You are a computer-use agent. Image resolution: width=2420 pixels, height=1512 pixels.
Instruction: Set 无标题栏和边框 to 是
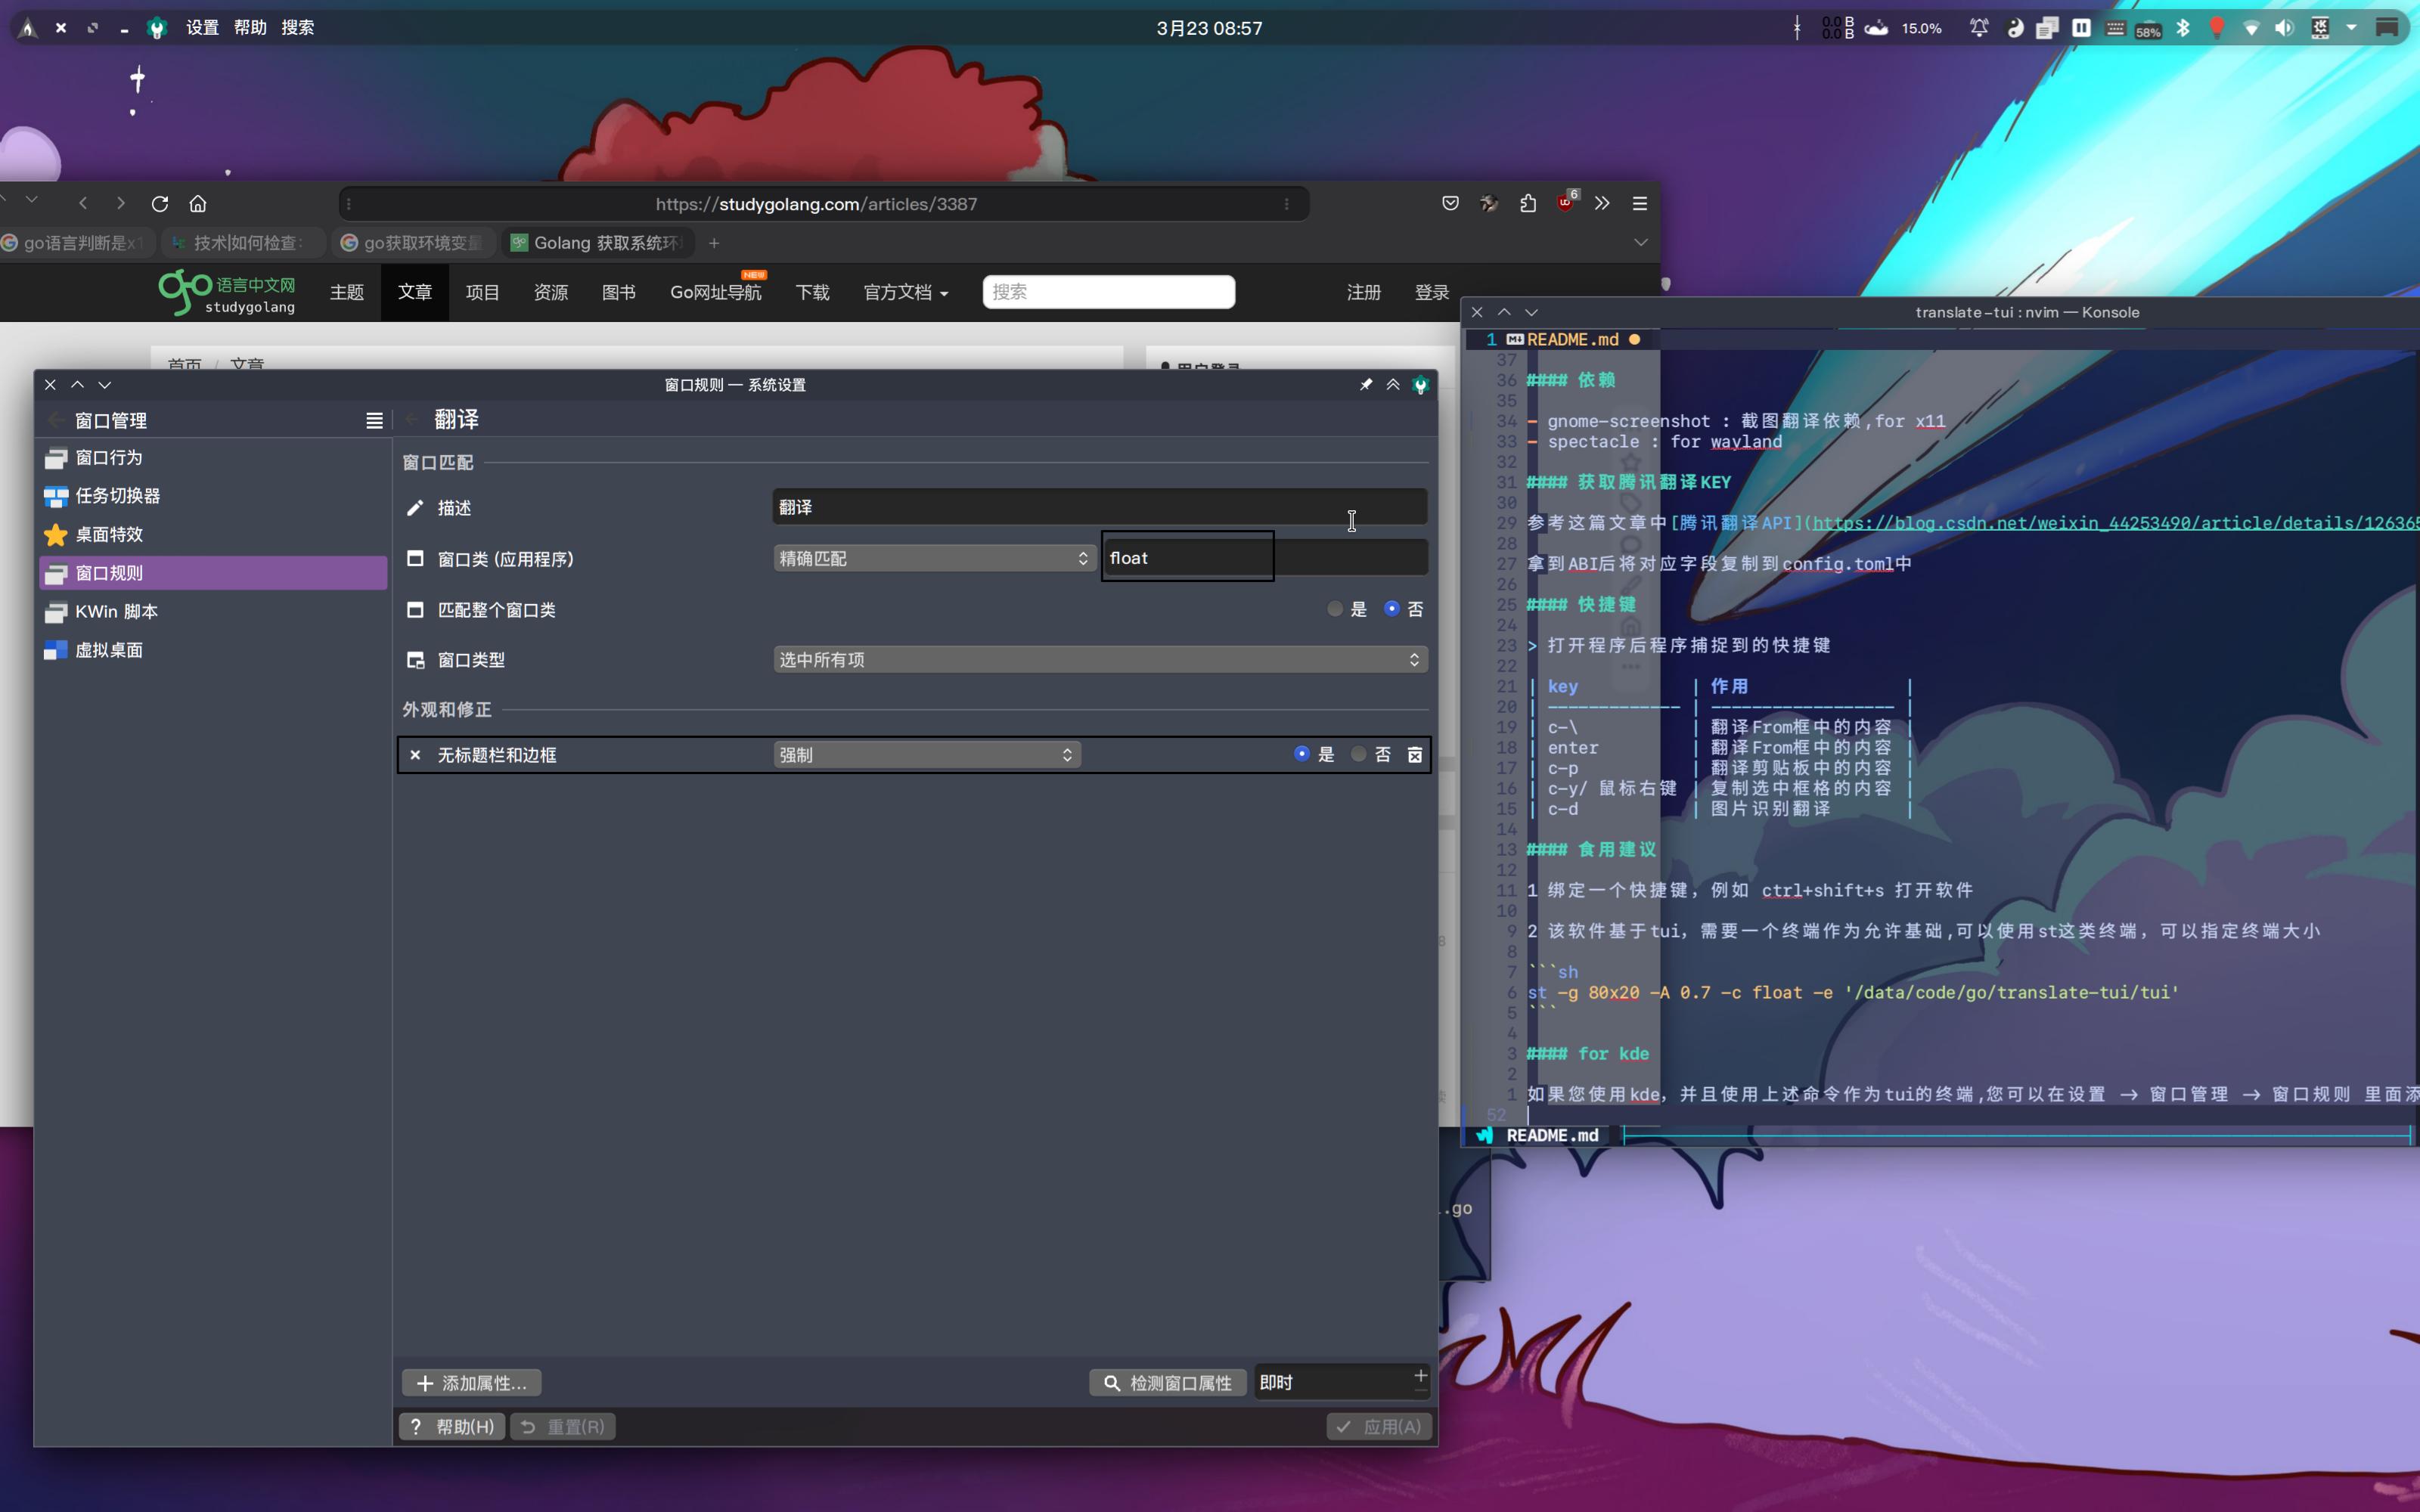click(x=1313, y=755)
